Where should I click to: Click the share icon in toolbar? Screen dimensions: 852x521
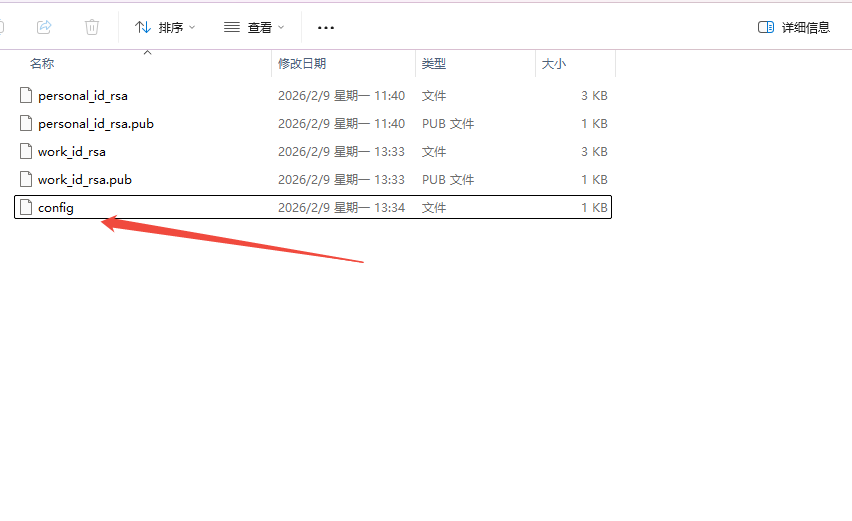pyautogui.click(x=44, y=27)
